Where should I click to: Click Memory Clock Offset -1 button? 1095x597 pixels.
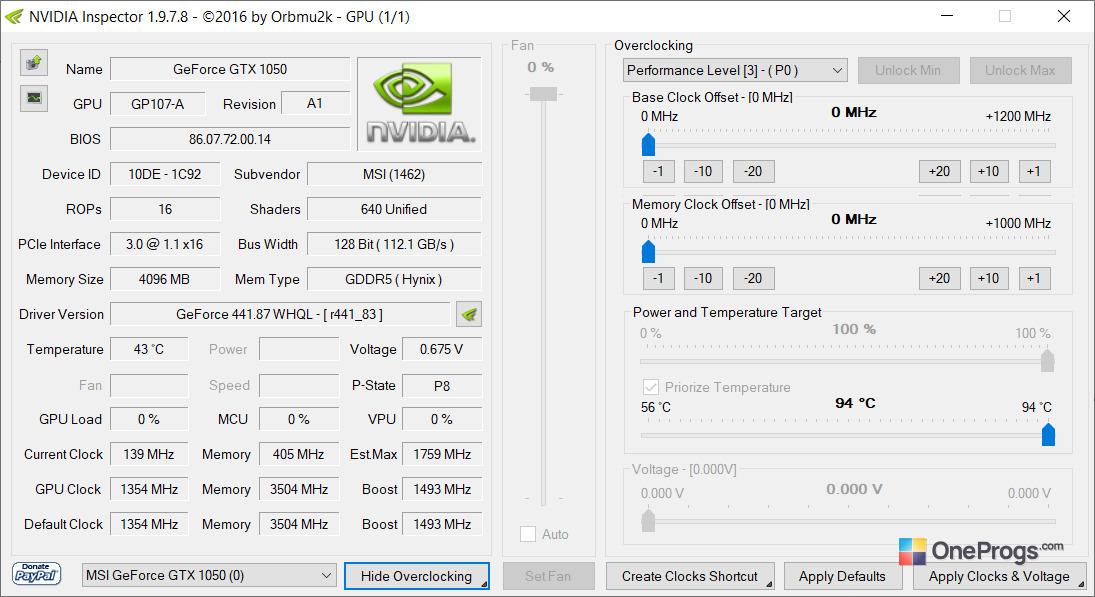pyautogui.click(x=659, y=278)
